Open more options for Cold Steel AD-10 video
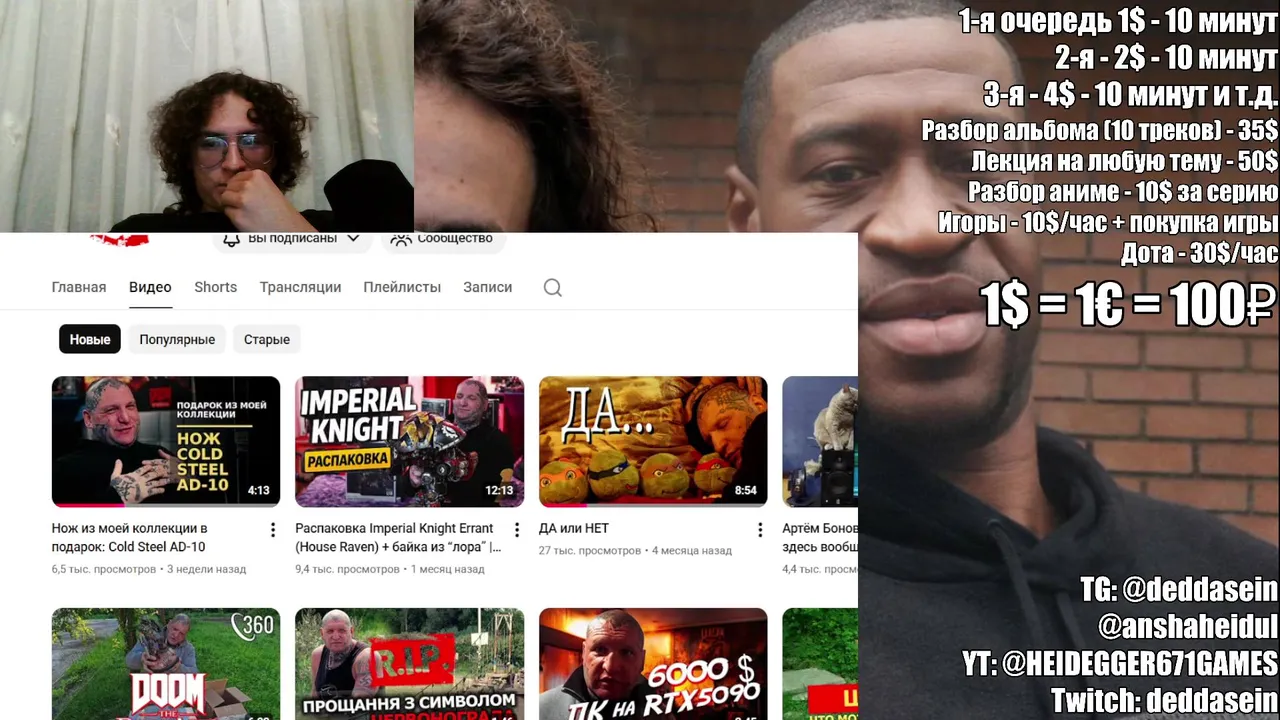1280x720 pixels. pos(272,530)
